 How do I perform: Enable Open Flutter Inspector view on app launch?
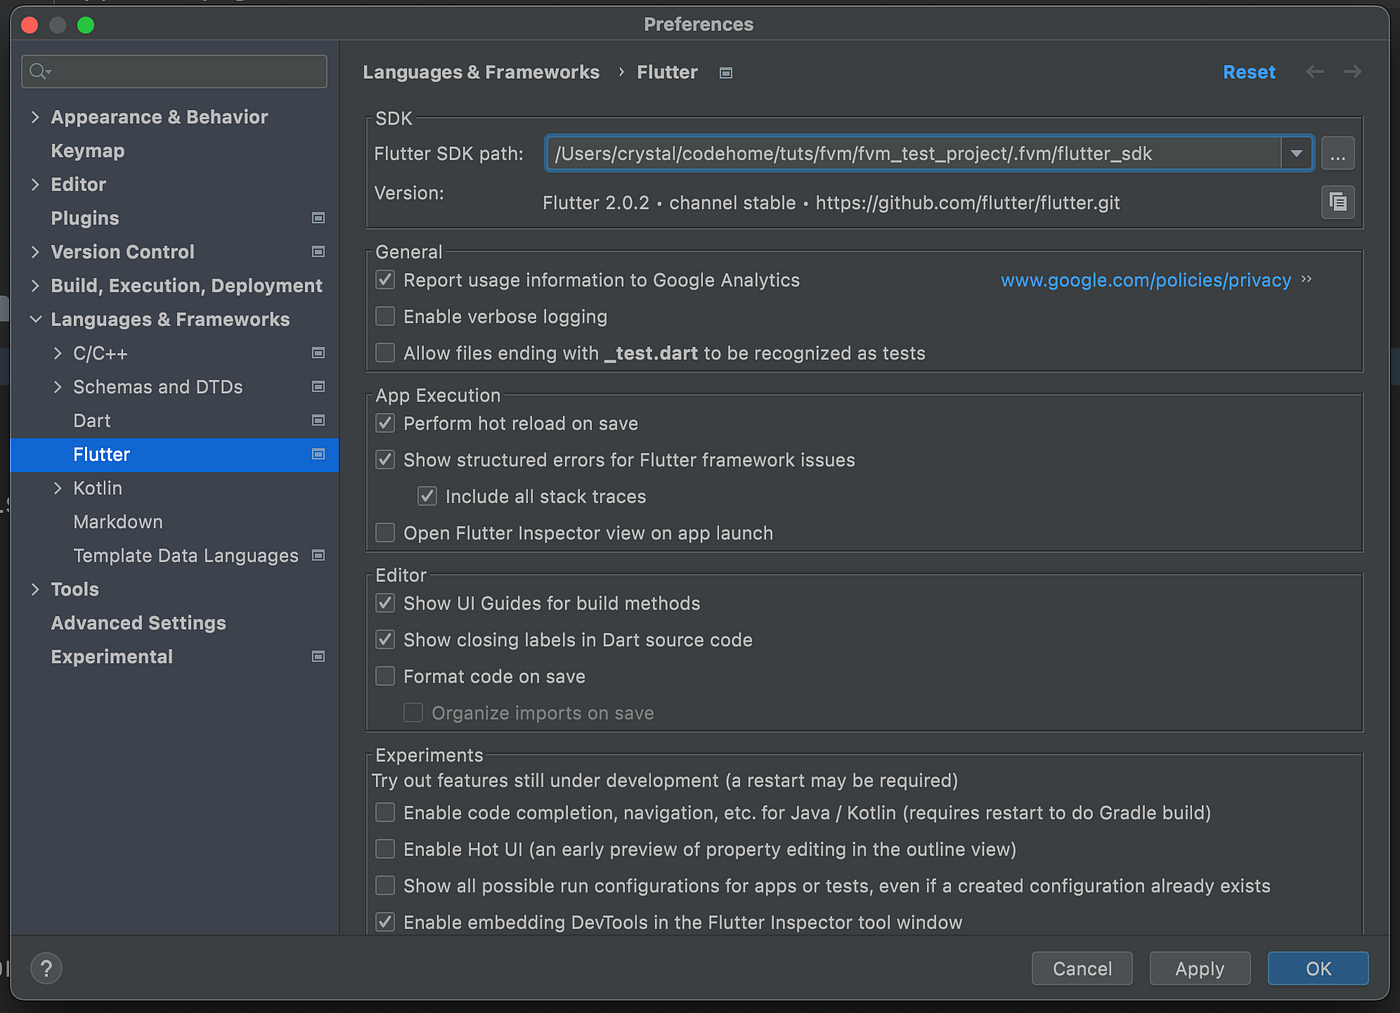click(385, 533)
